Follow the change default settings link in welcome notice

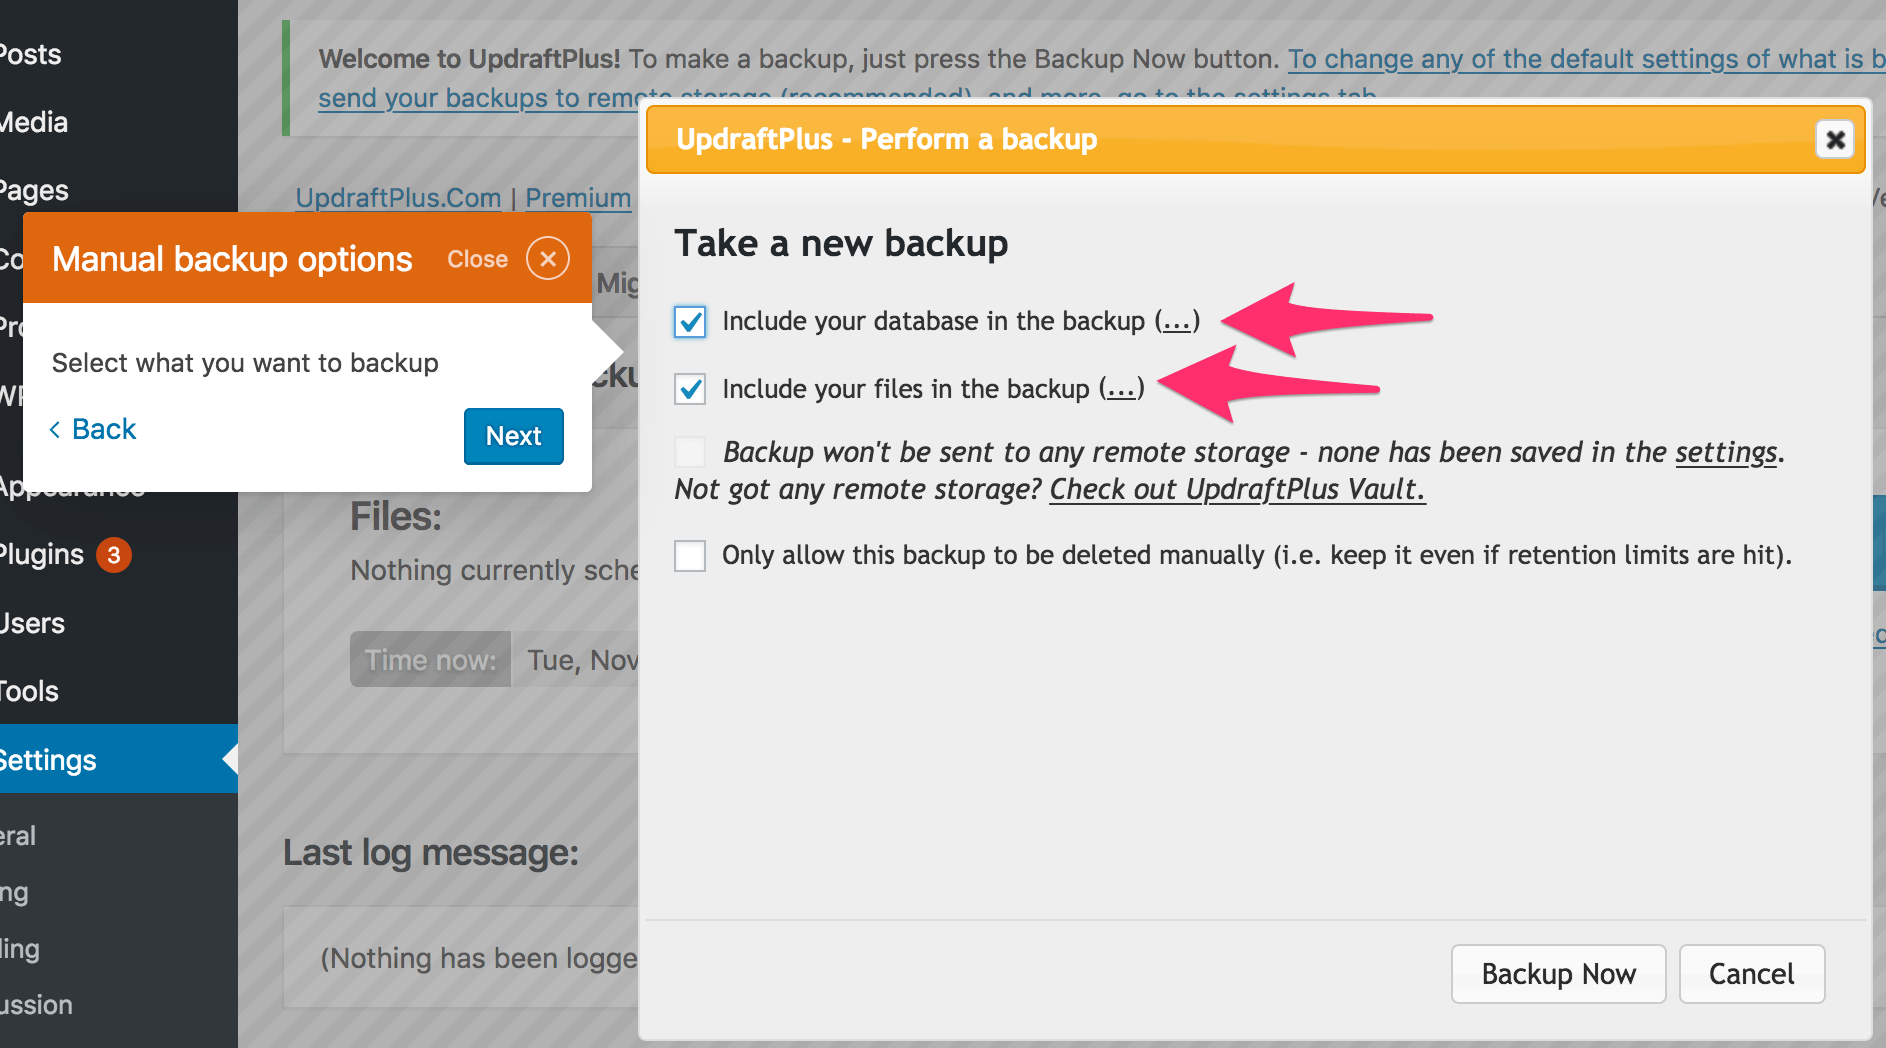point(1586,59)
